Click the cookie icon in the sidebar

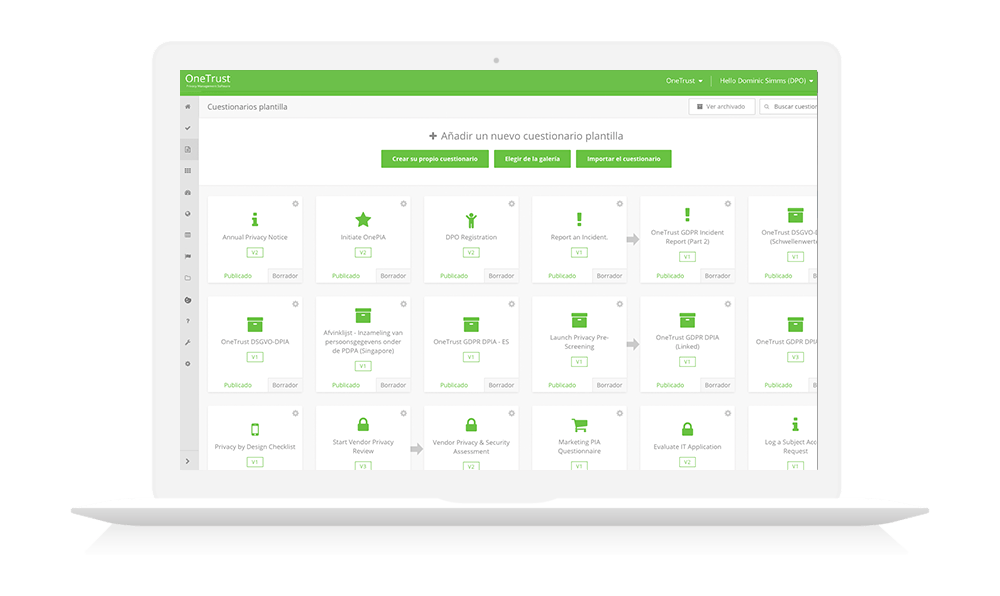[x=188, y=300]
